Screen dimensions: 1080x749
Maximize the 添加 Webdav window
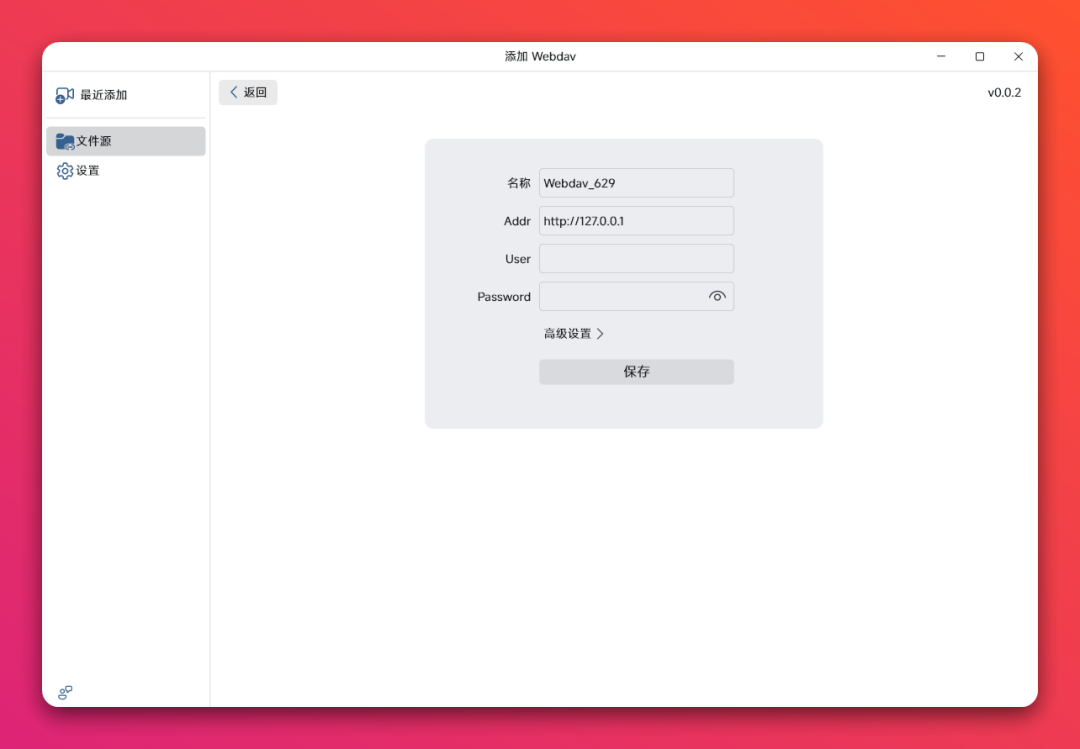pyautogui.click(x=980, y=57)
